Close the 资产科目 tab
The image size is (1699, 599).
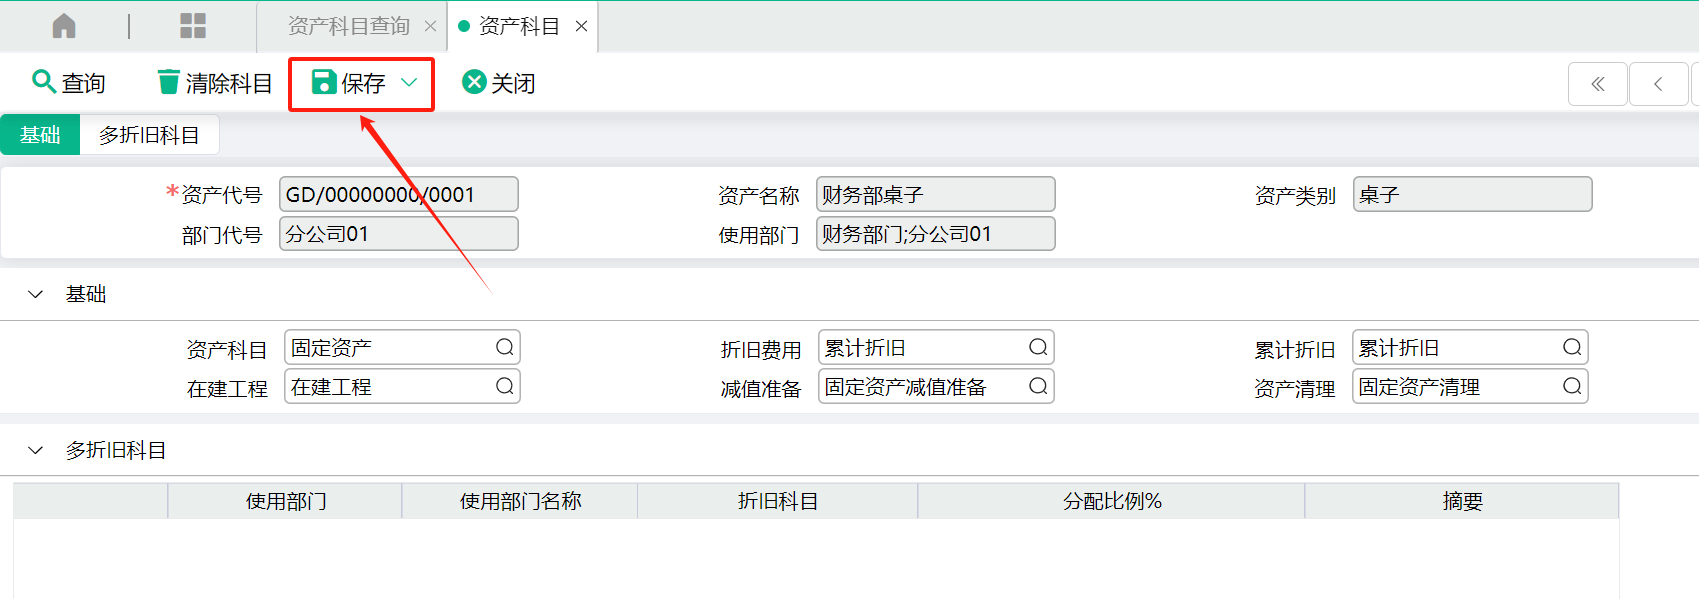[x=581, y=26]
